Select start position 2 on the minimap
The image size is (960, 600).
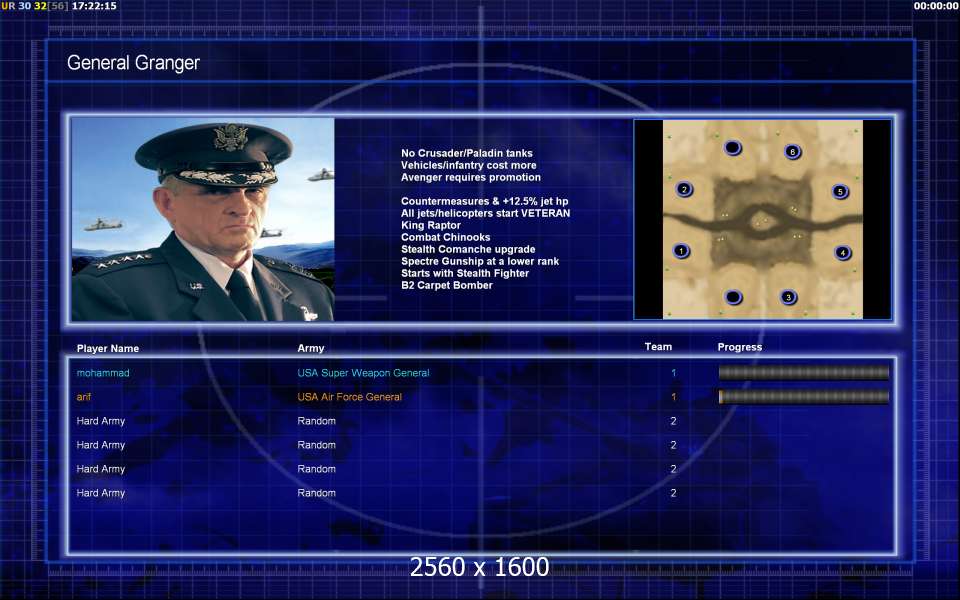(684, 189)
